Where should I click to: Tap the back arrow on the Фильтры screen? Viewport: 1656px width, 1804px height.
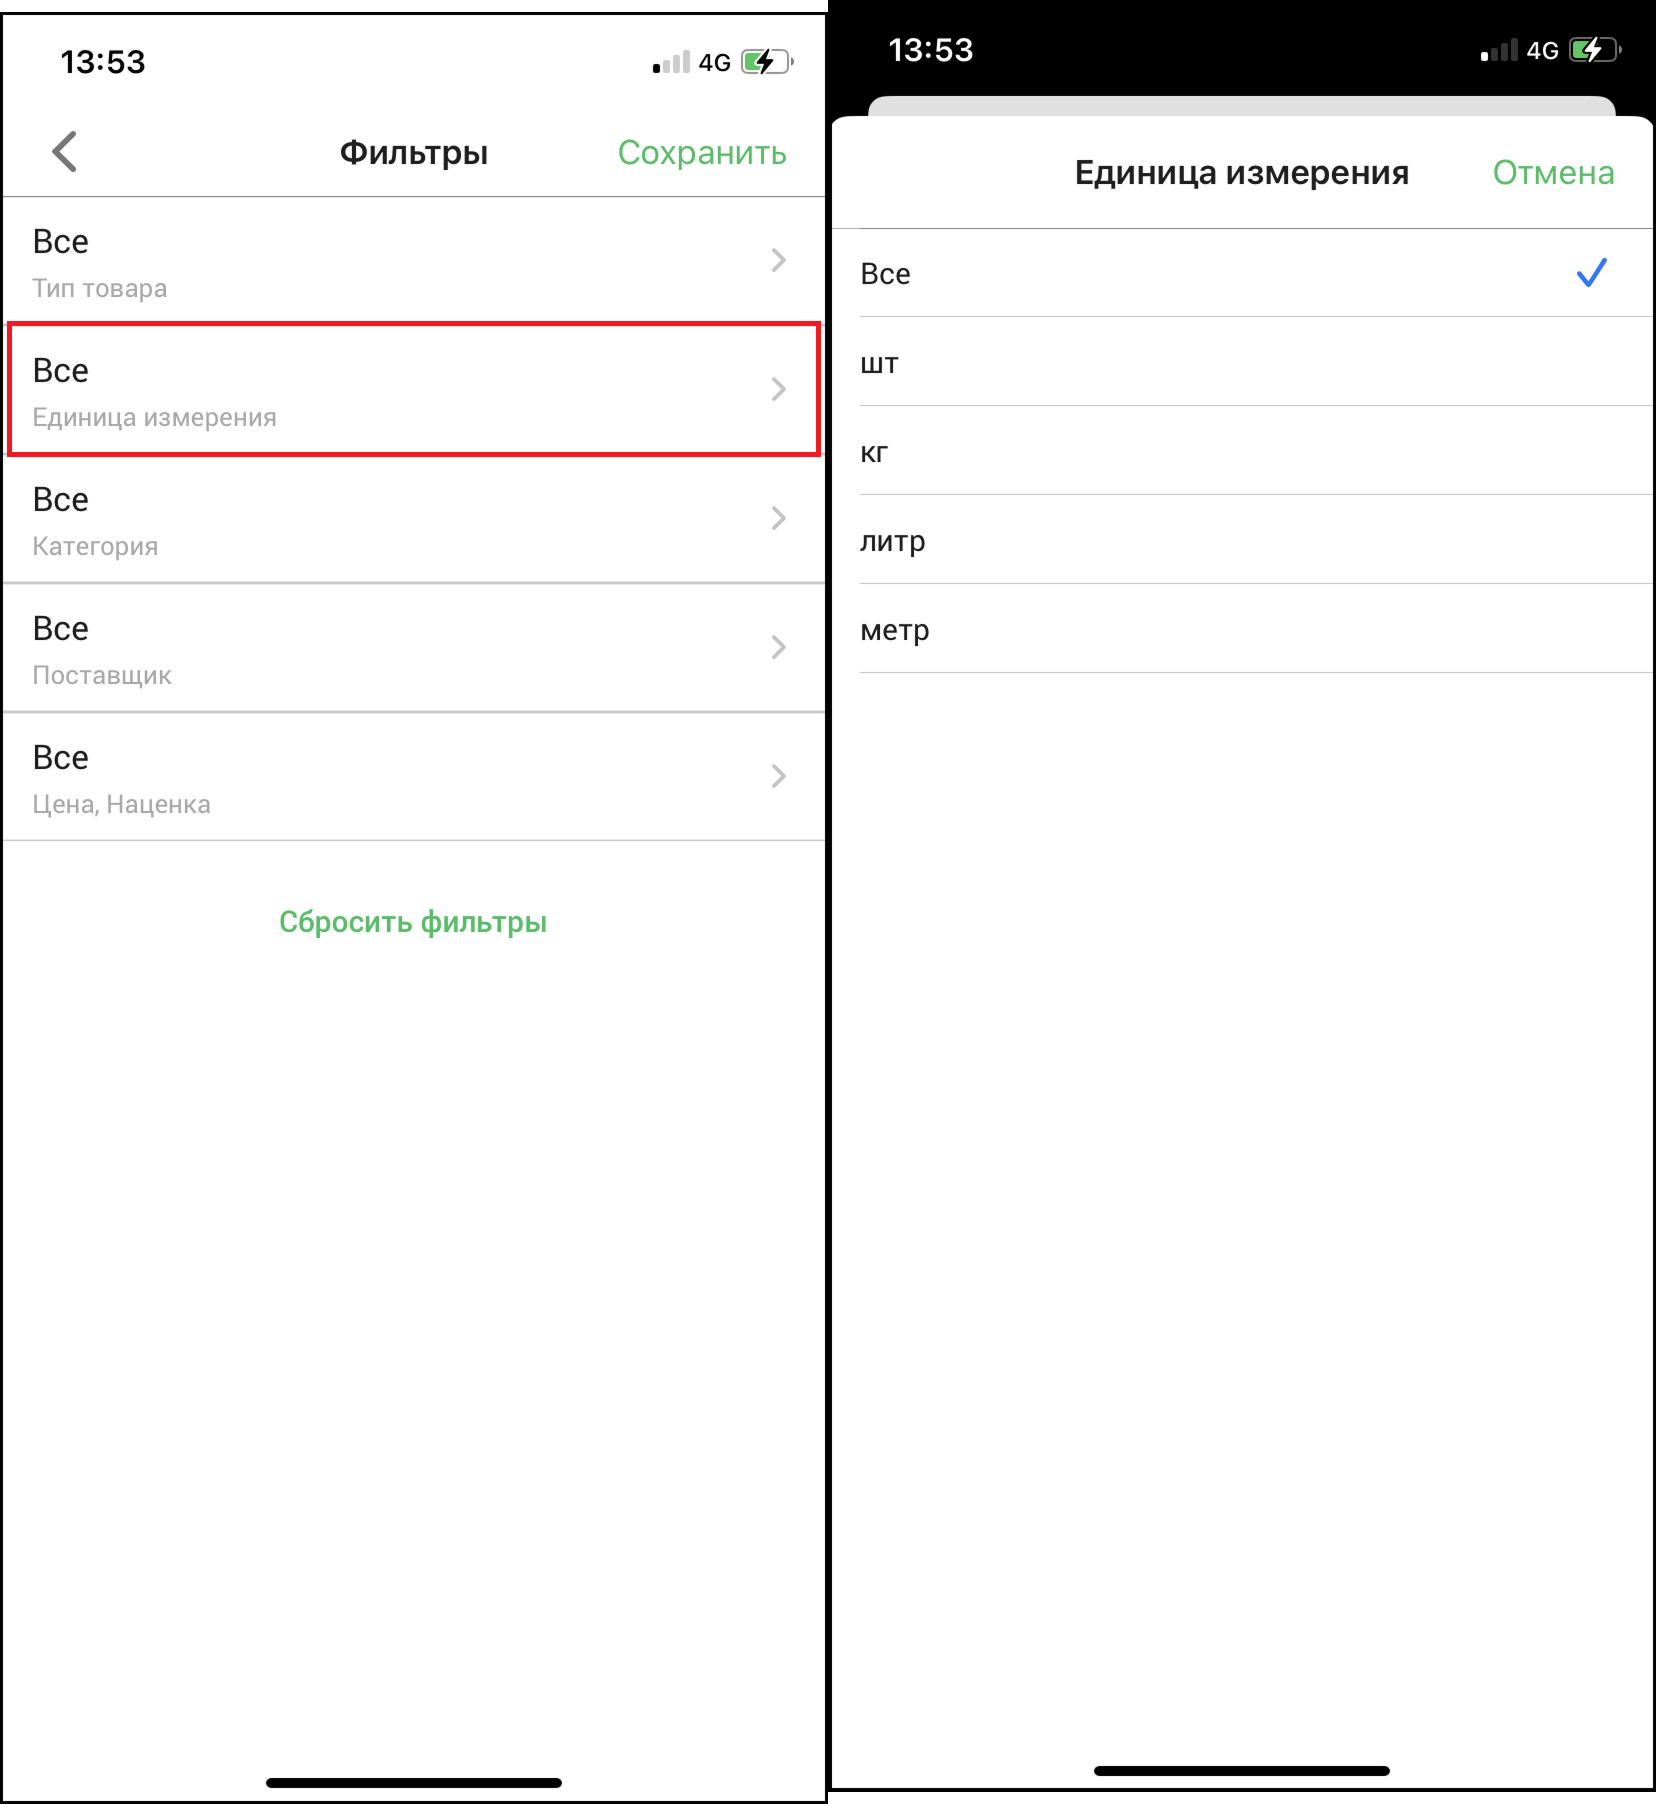tap(65, 152)
